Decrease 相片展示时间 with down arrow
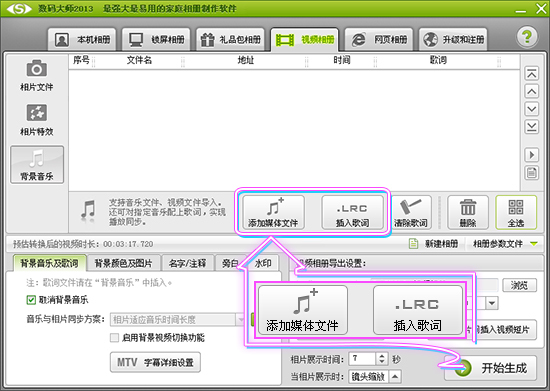Screen dimensions: 550x391 (x=382, y=362)
